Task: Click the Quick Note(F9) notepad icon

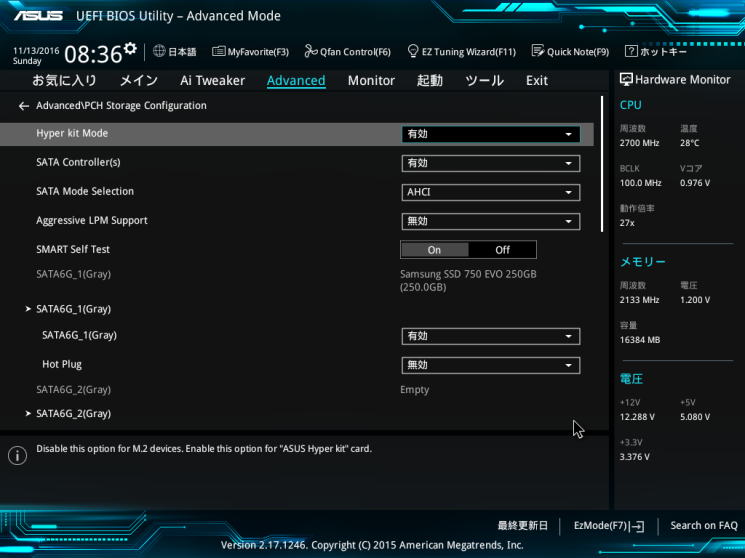Action: pyautogui.click(x=538, y=51)
